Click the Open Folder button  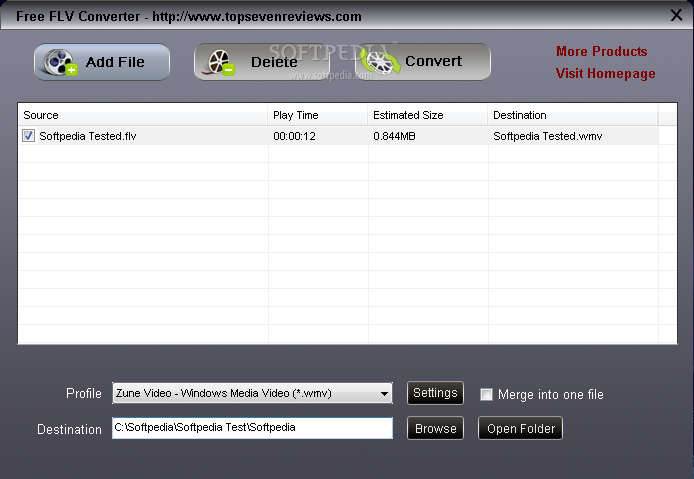click(x=520, y=428)
